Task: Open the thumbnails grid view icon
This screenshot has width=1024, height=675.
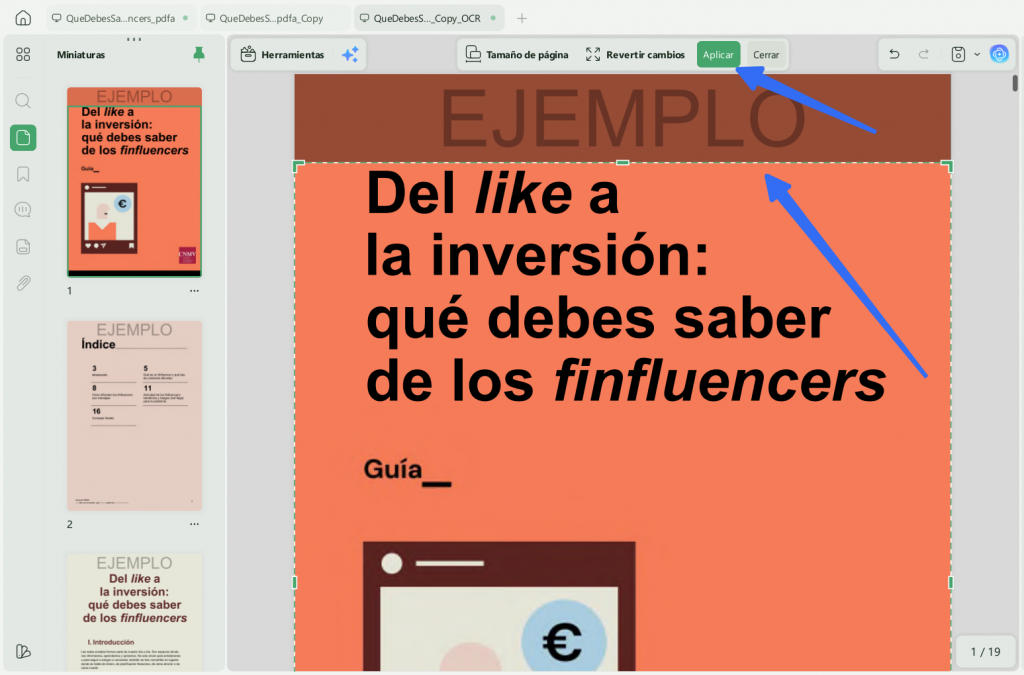Action: click(23, 54)
